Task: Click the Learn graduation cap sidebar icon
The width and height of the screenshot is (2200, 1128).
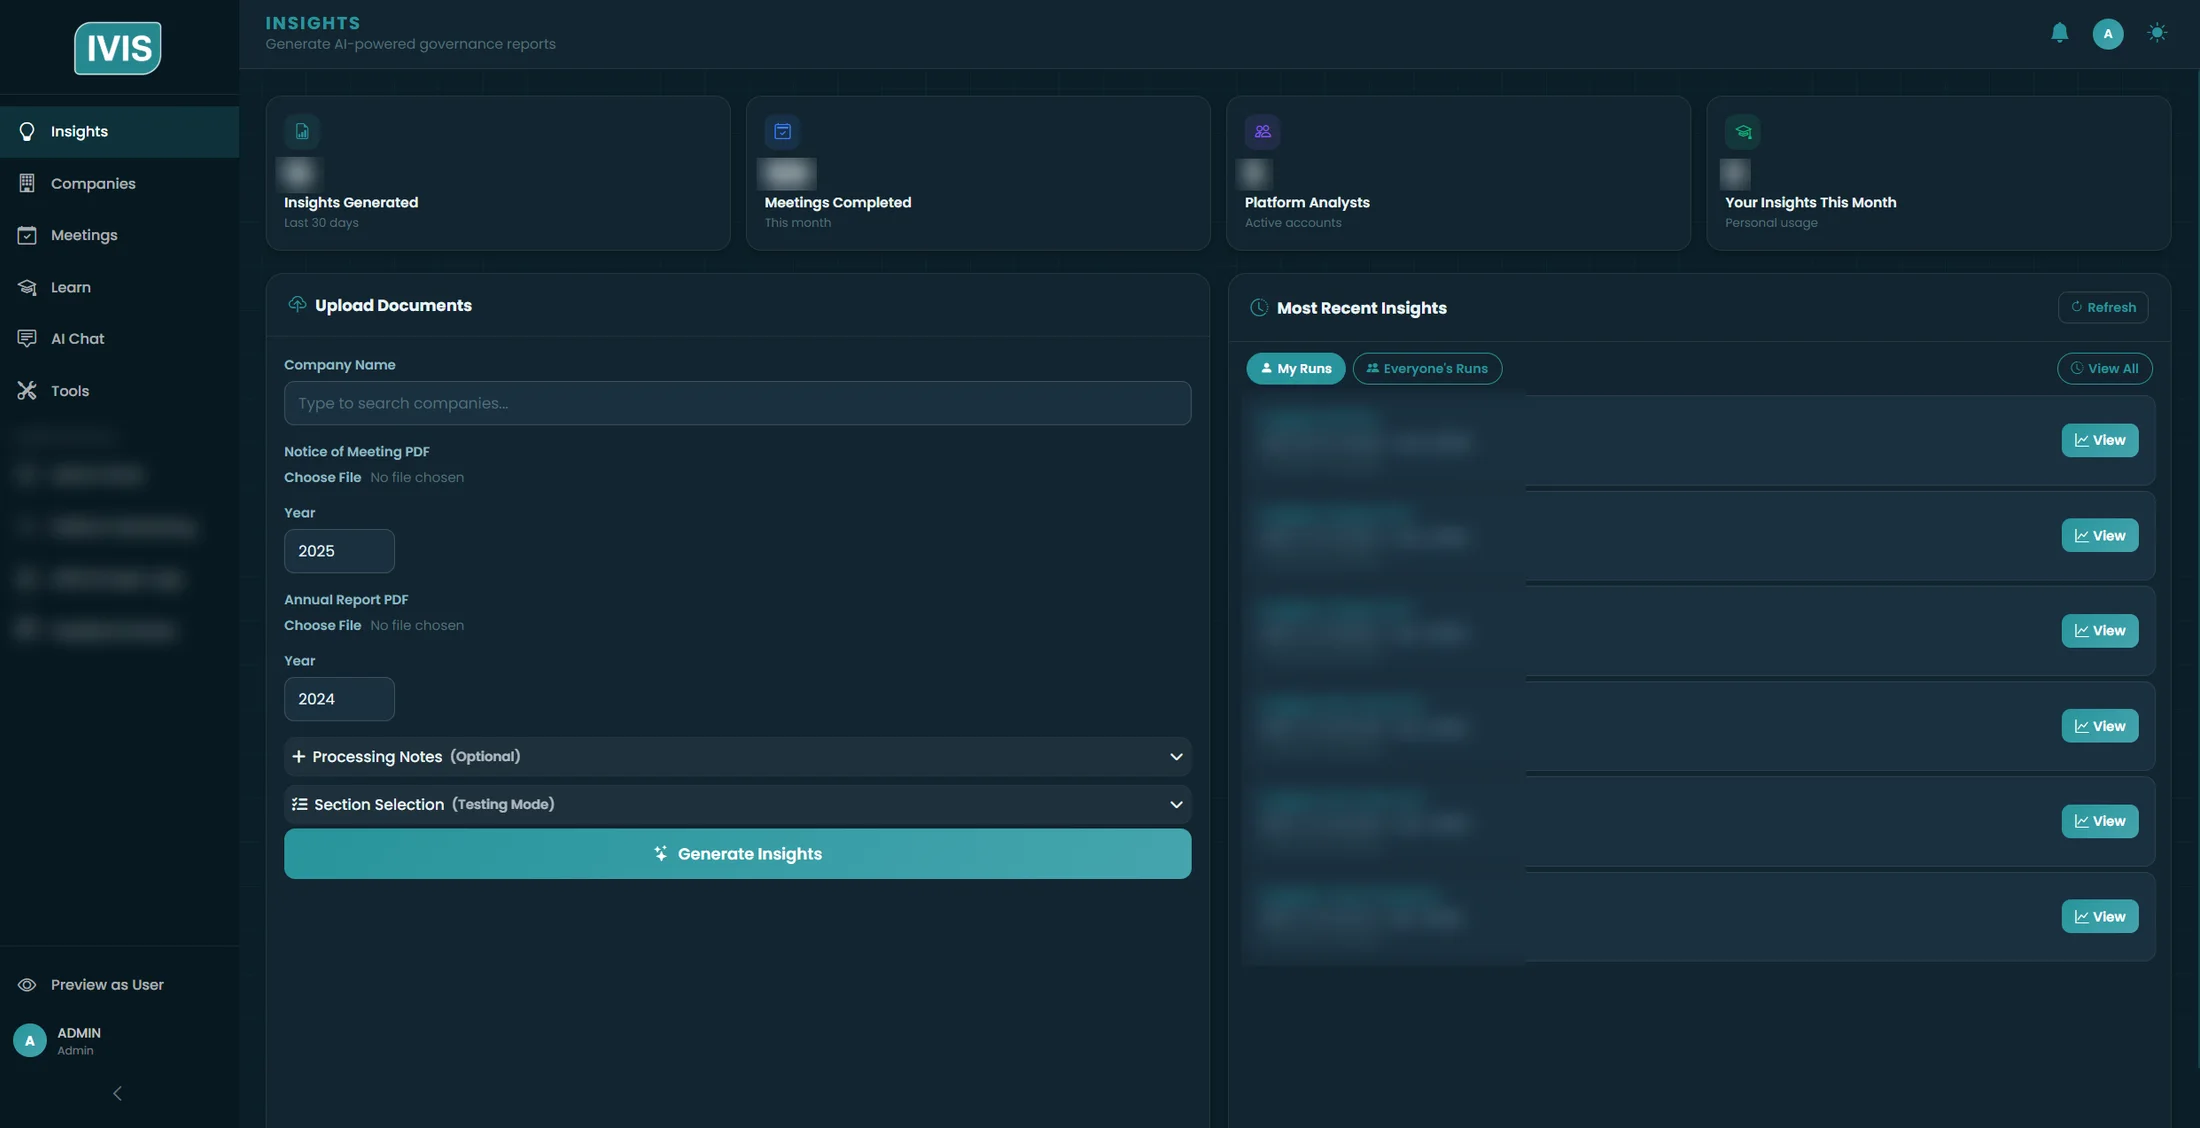Action: click(27, 287)
